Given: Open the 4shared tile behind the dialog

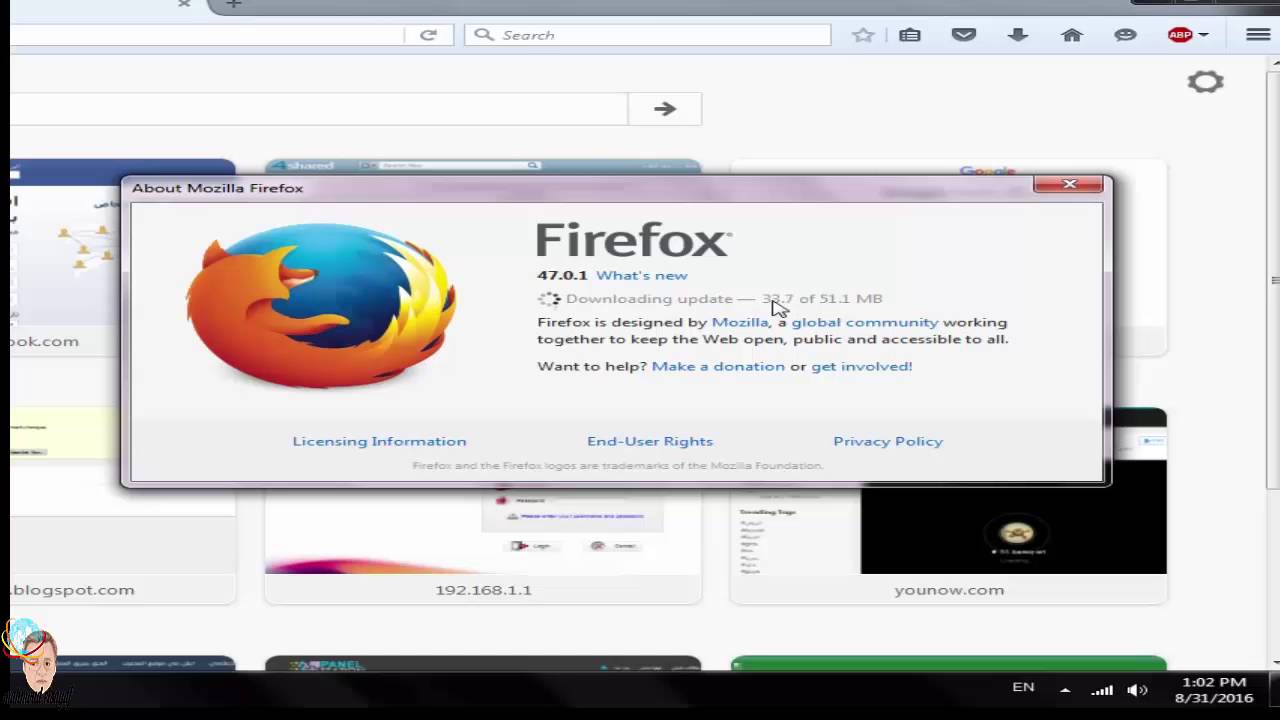Looking at the screenshot, I should click(483, 167).
